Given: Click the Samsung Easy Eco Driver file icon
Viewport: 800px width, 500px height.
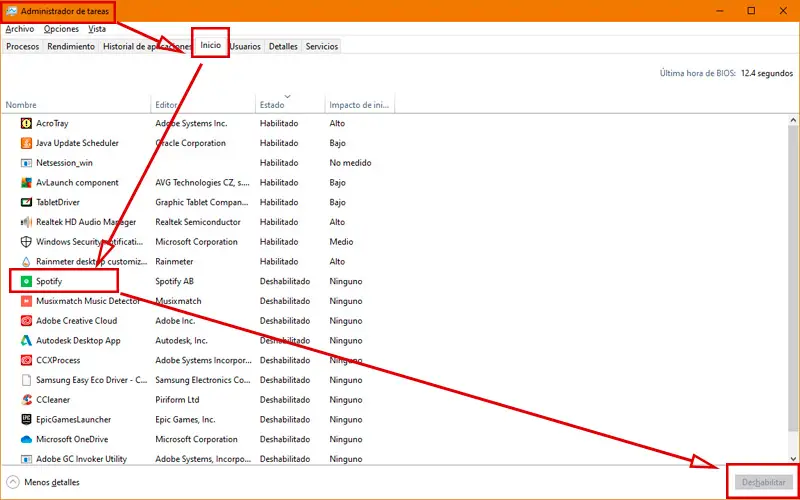Looking at the screenshot, I should click(x=26, y=380).
